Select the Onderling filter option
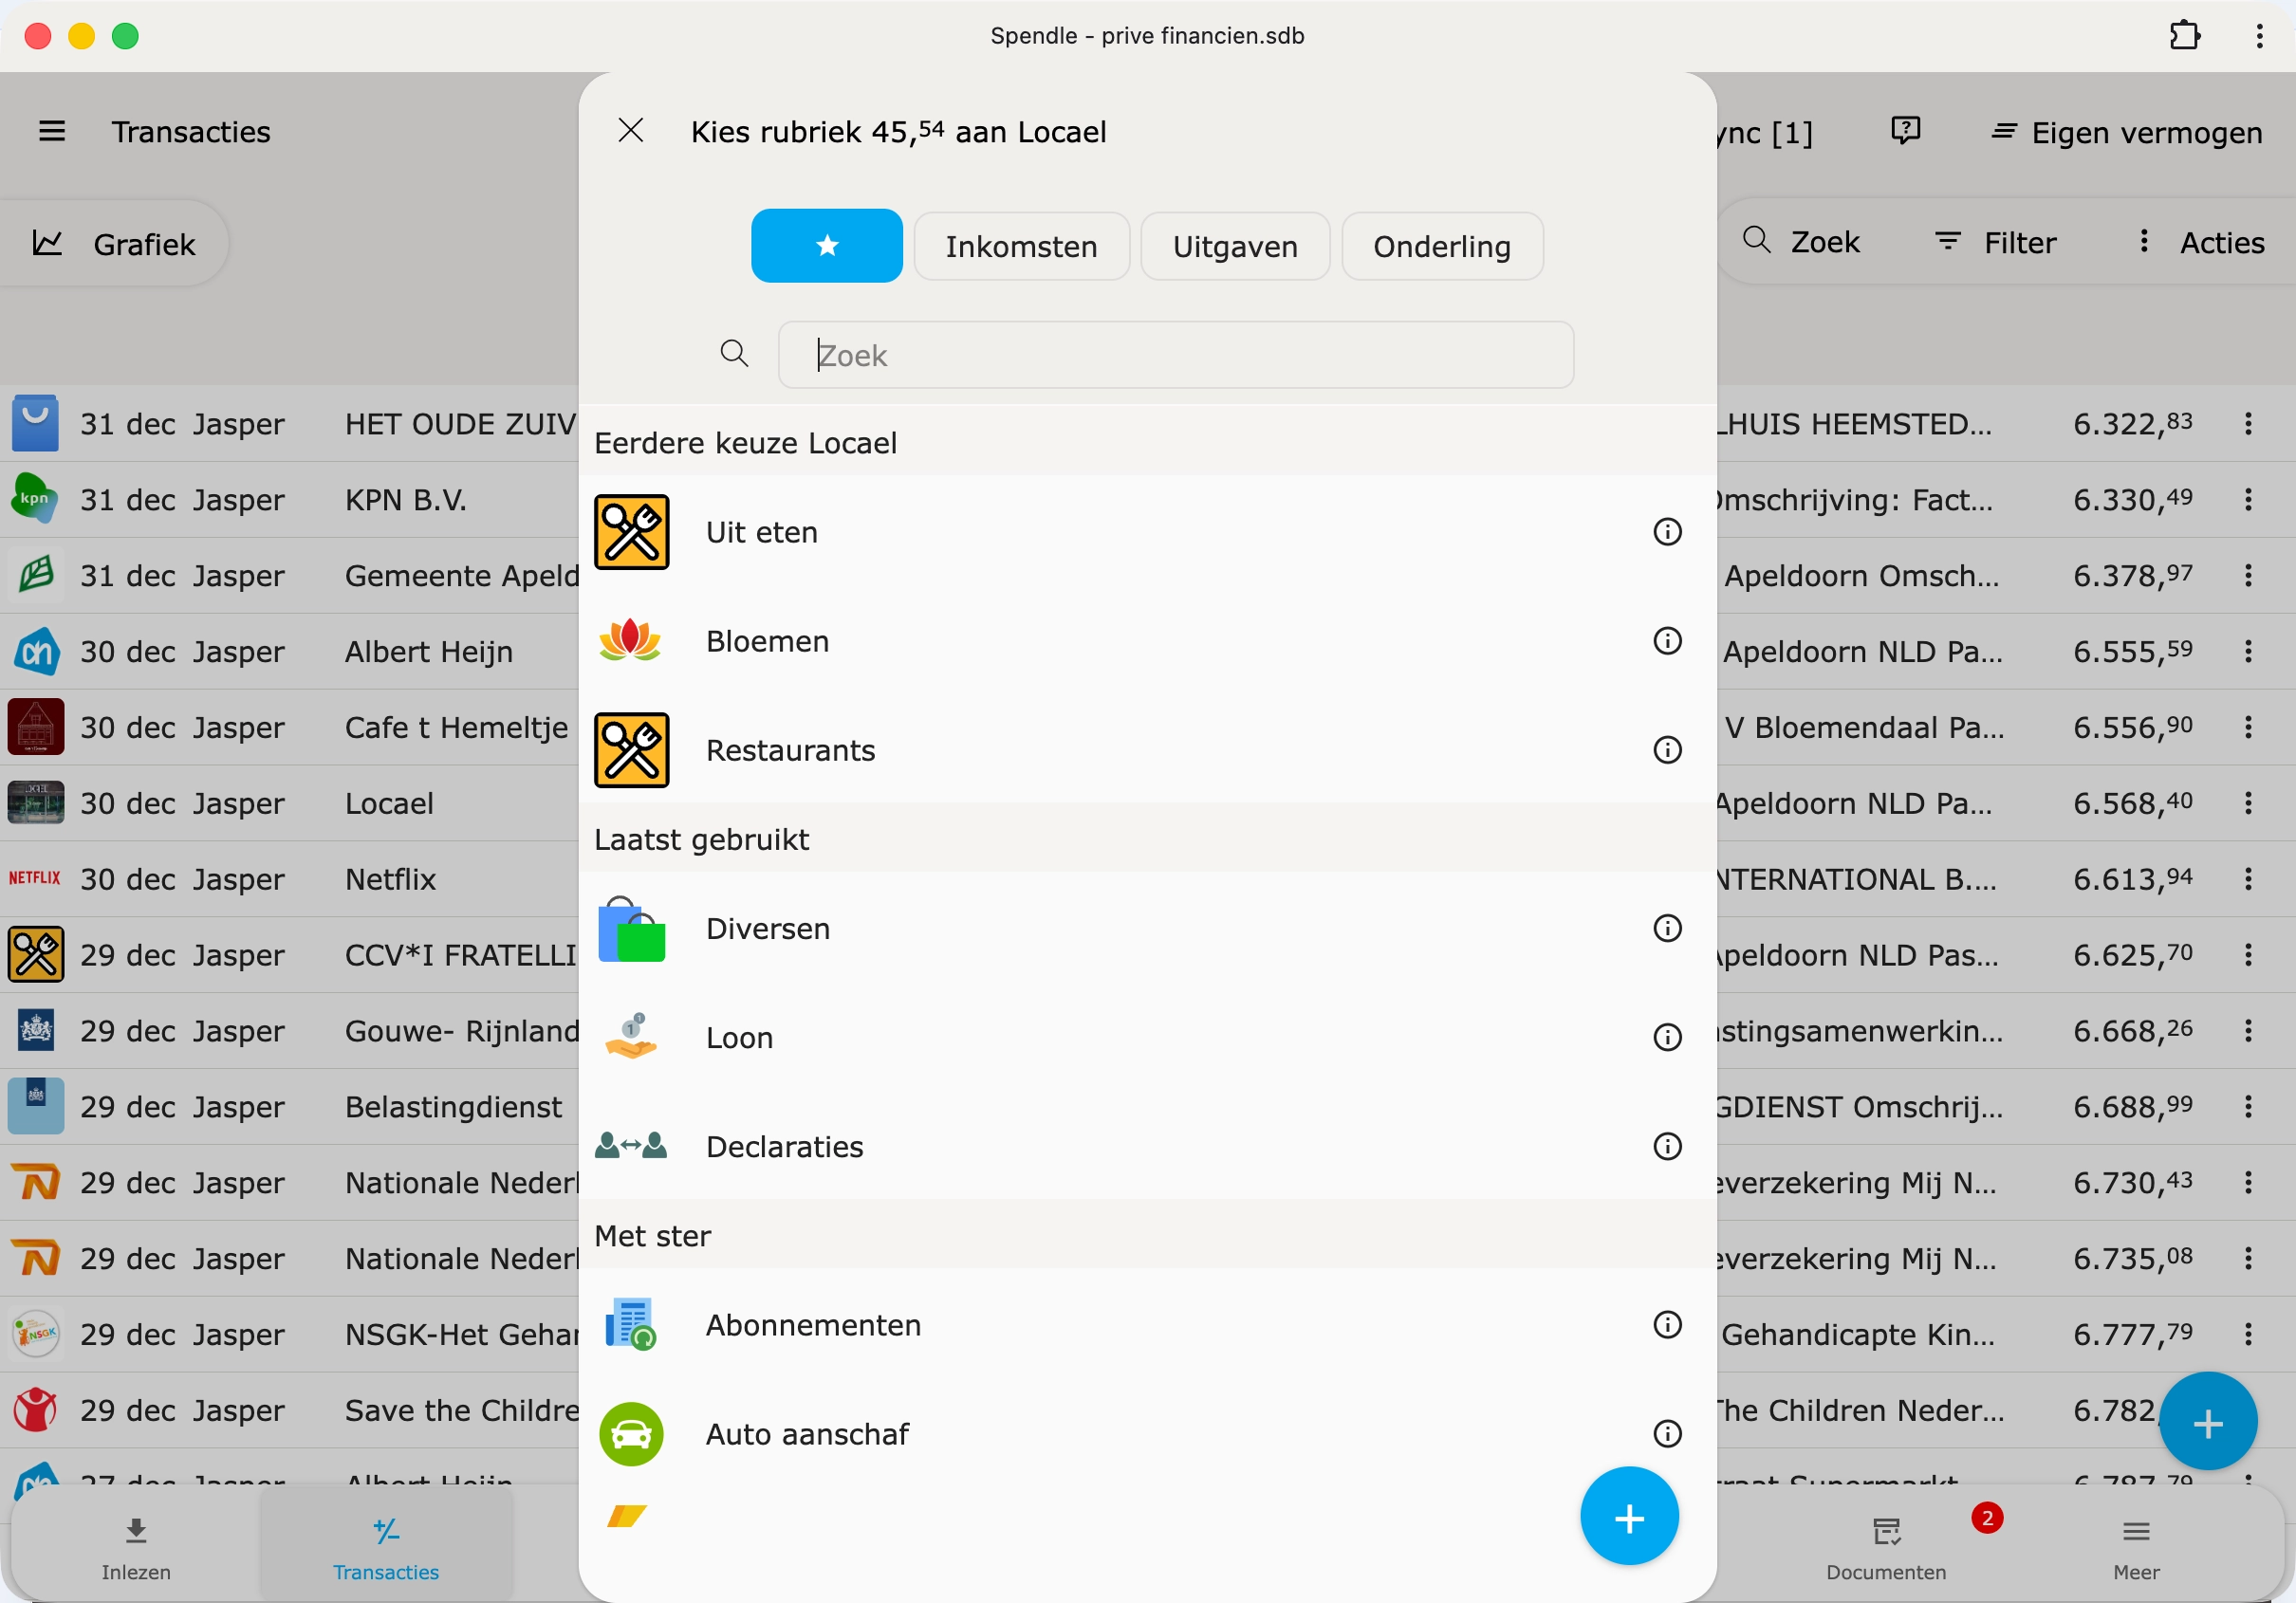The width and height of the screenshot is (2296, 1603). 1442,246
